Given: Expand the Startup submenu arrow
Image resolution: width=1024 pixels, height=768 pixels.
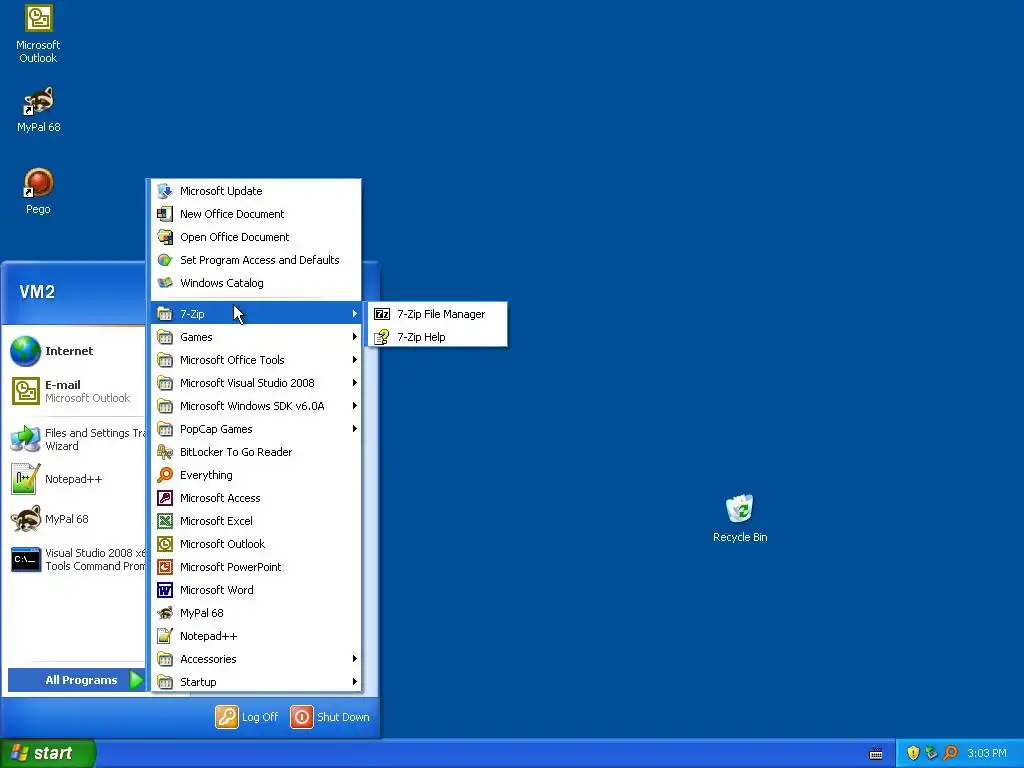Looking at the screenshot, I should tap(355, 682).
